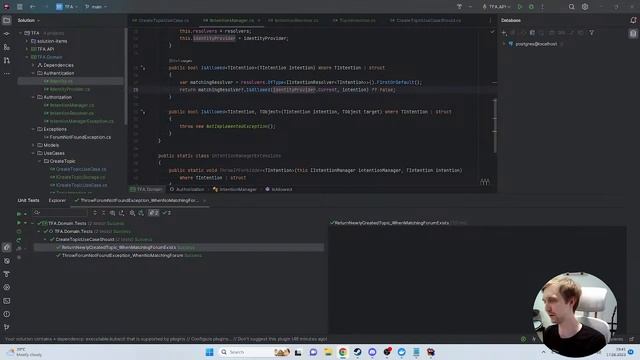640x360 pixels.
Task: Expand the Dependencies node
Action: coord(33,65)
